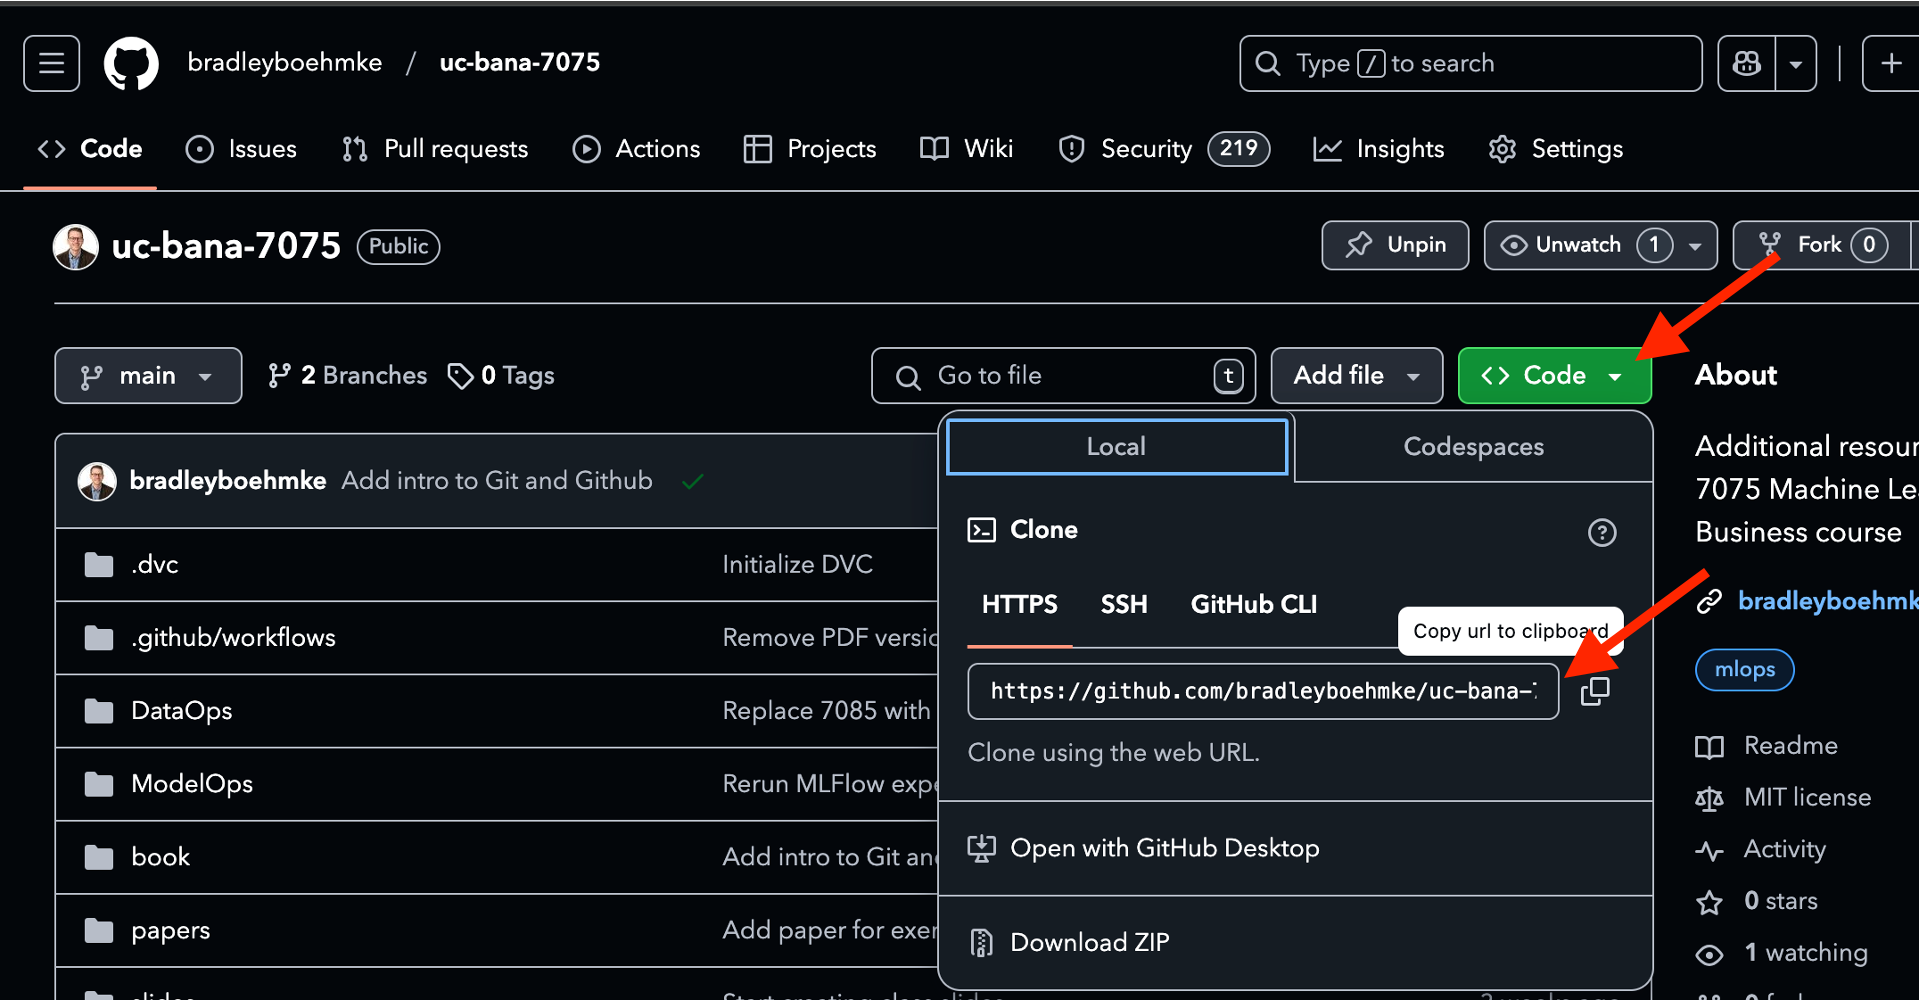Click the commit author avatar thumbnail
The image size is (1920, 1000).
point(97,482)
